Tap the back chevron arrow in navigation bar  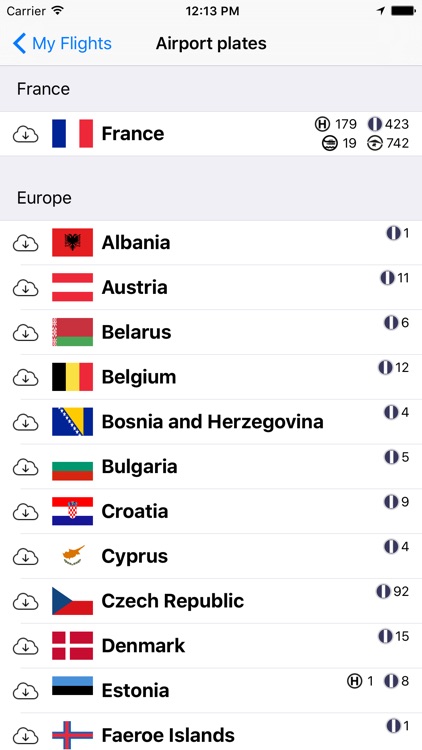pos(19,44)
